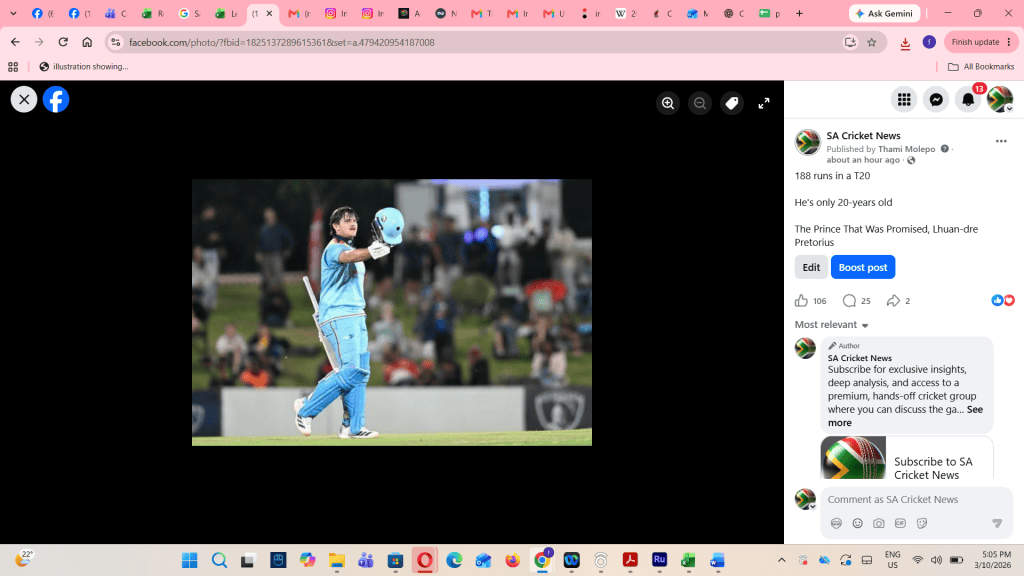Open Firefox from taskbar
The width and height of the screenshot is (1024, 576).
(x=513, y=560)
